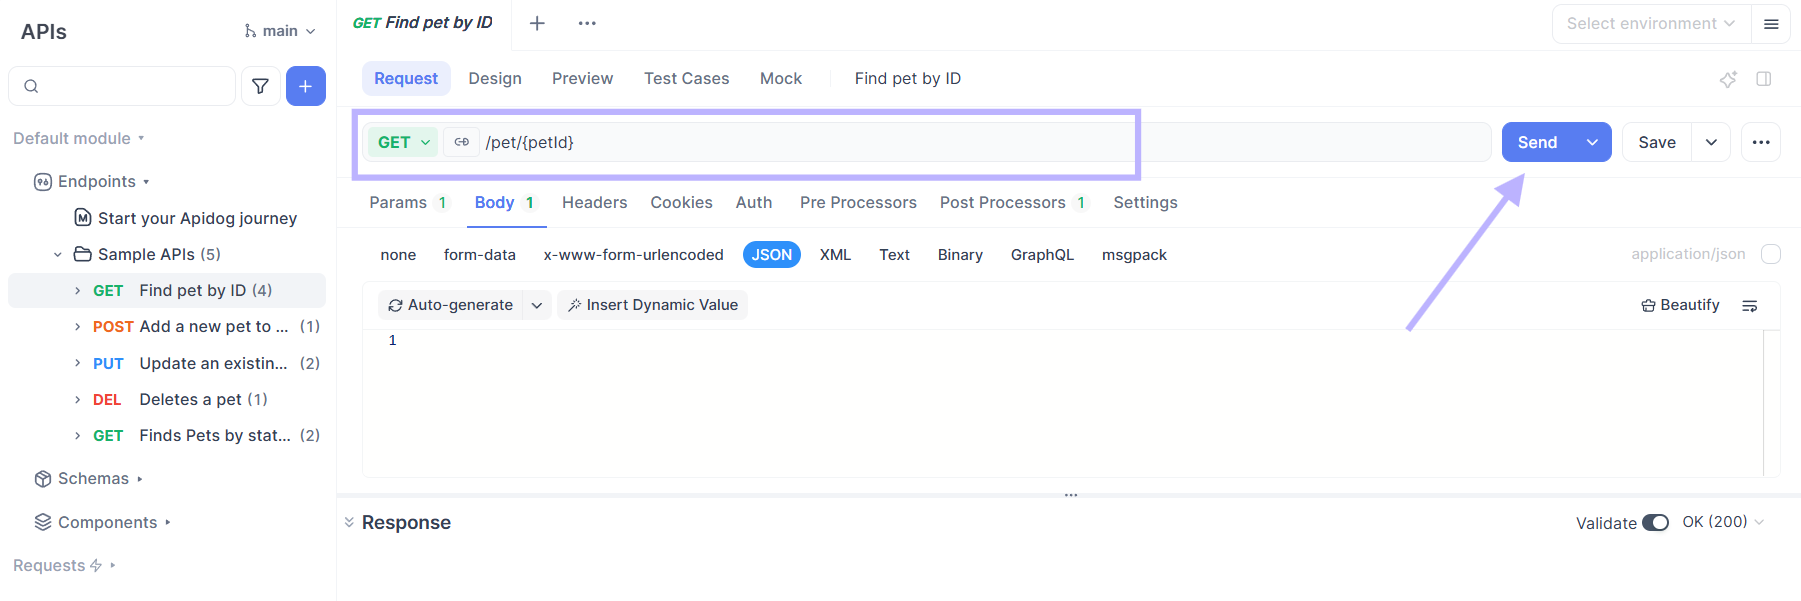
Task: Open new tab with plus icon
Action: [x=537, y=23]
